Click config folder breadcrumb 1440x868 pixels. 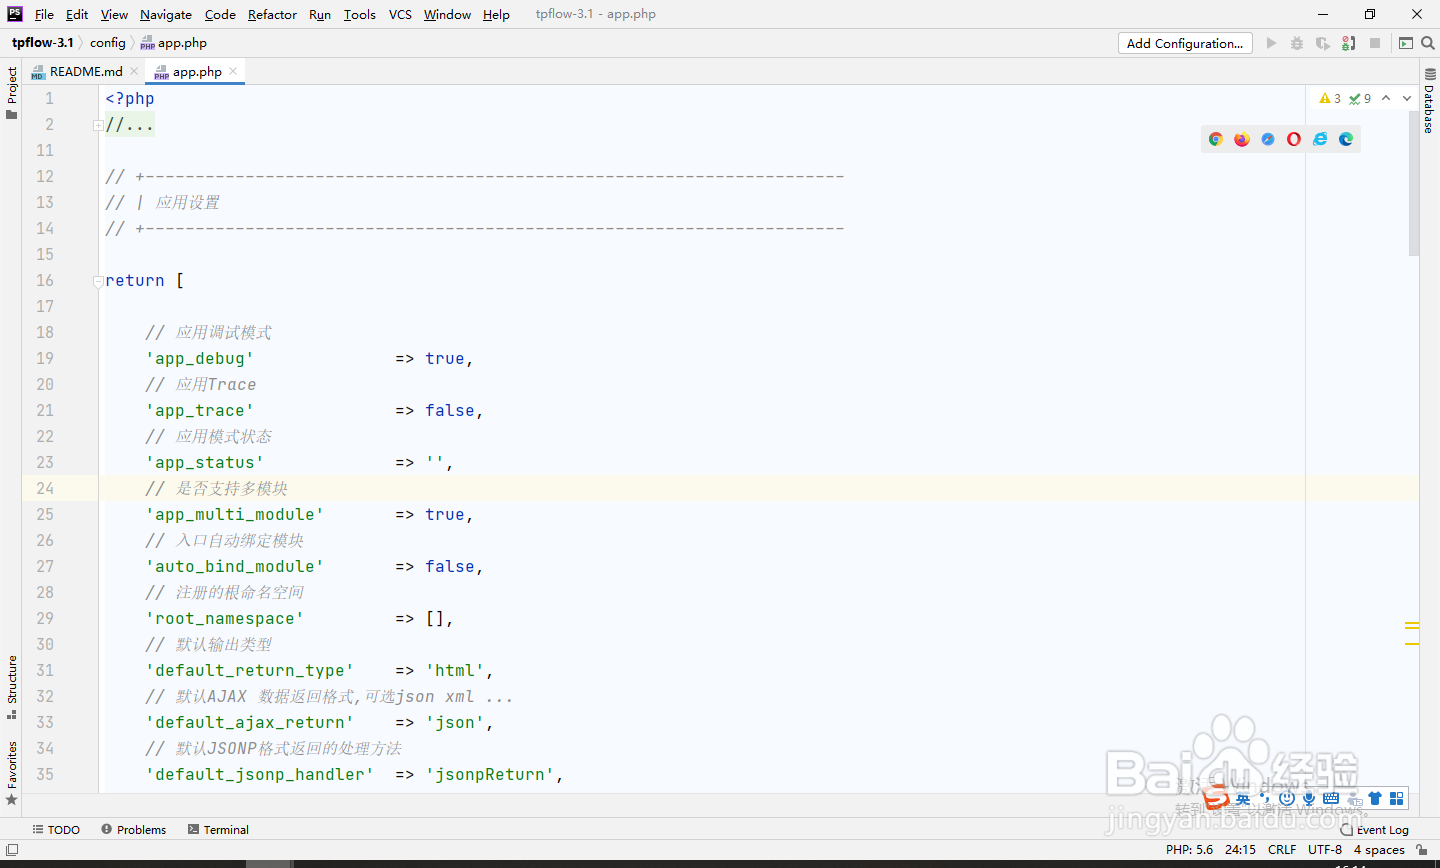(108, 43)
